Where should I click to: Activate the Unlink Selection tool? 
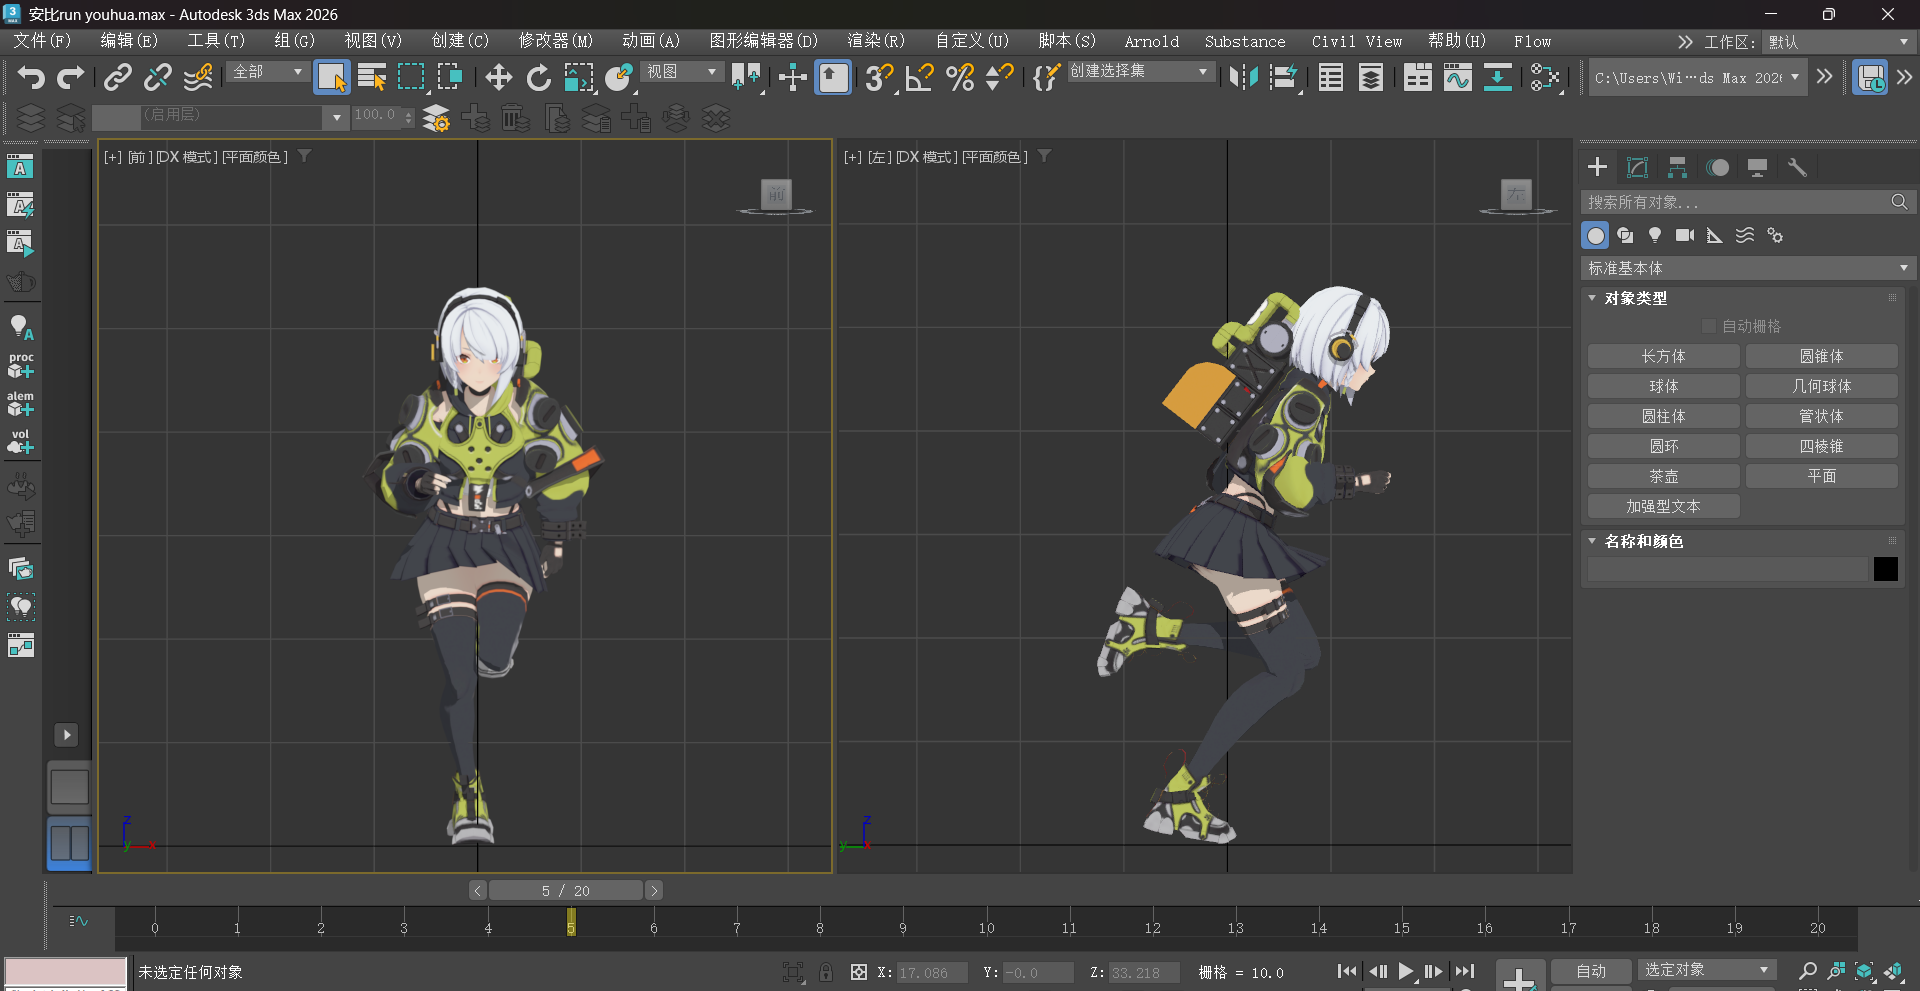click(158, 77)
